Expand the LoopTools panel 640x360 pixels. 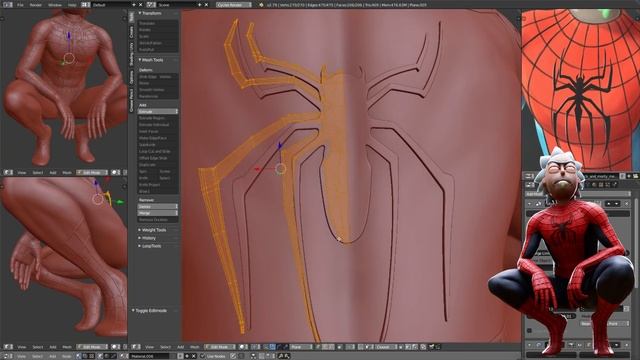point(140,246)
